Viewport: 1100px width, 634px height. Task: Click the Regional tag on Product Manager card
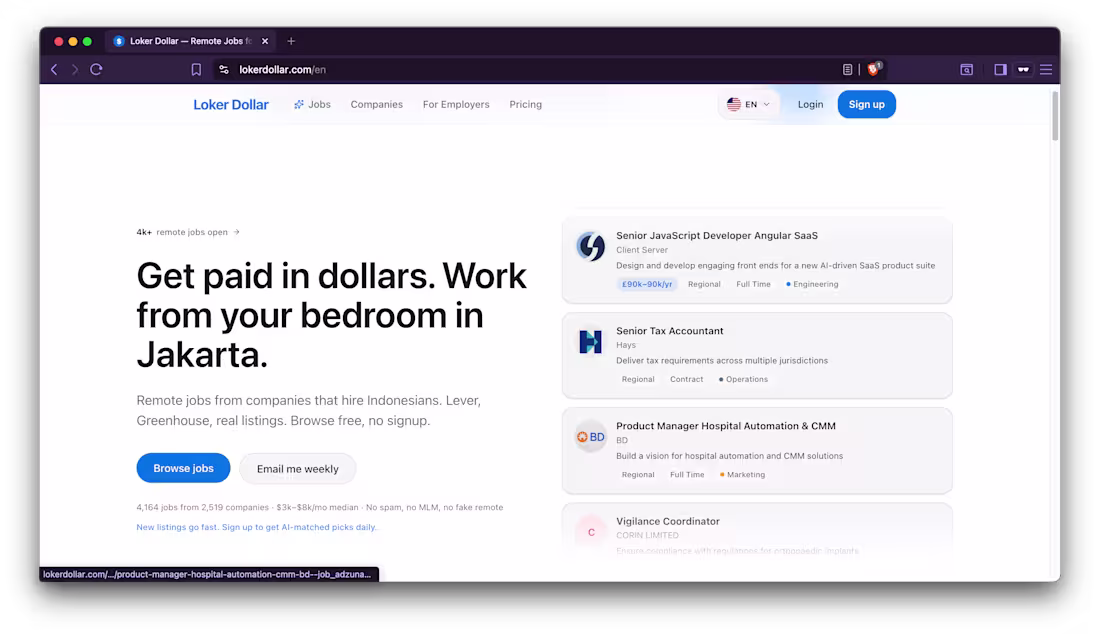point(638,475)
